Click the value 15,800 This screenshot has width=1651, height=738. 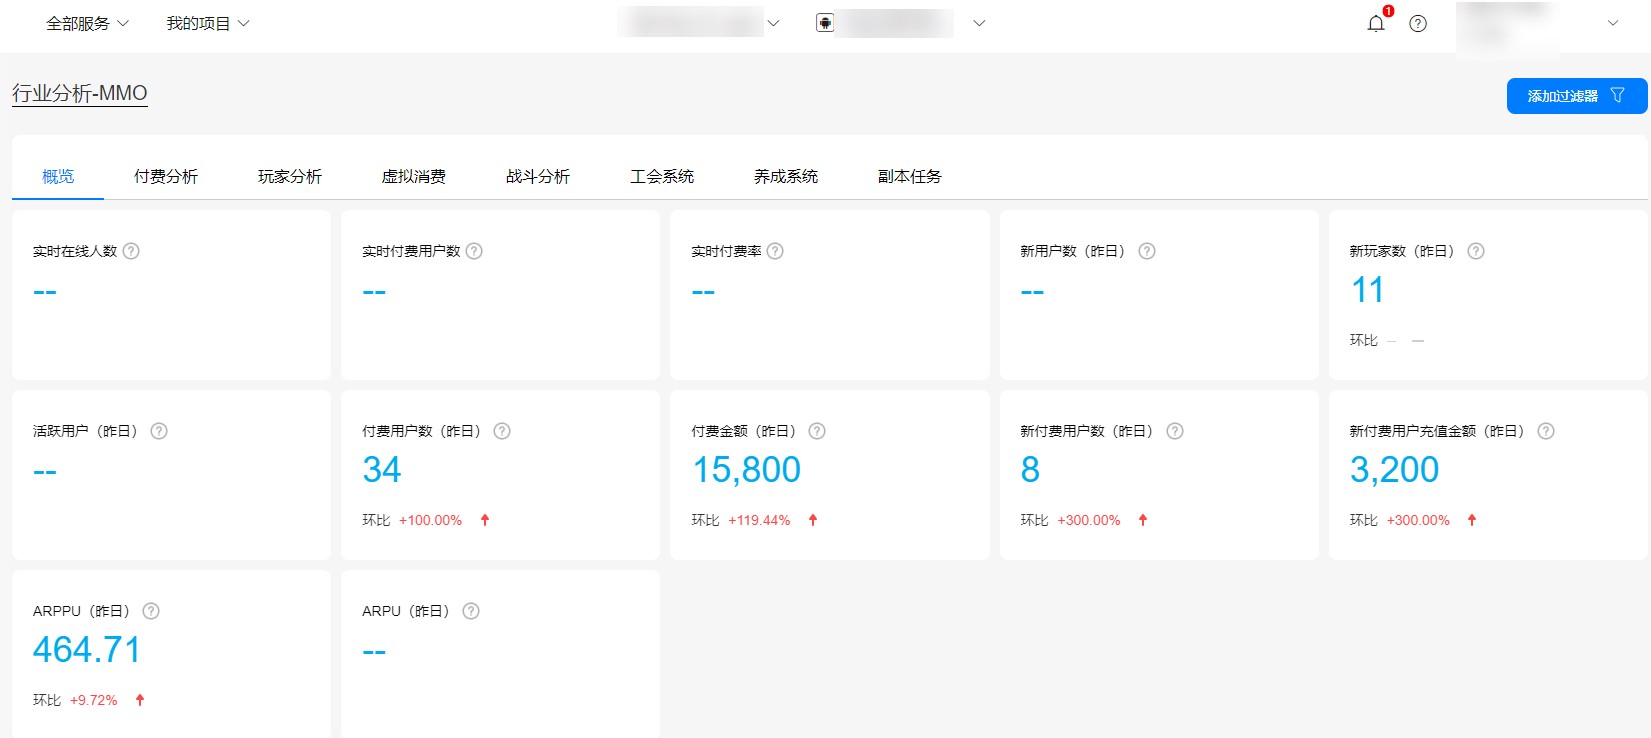click(747, 470)
